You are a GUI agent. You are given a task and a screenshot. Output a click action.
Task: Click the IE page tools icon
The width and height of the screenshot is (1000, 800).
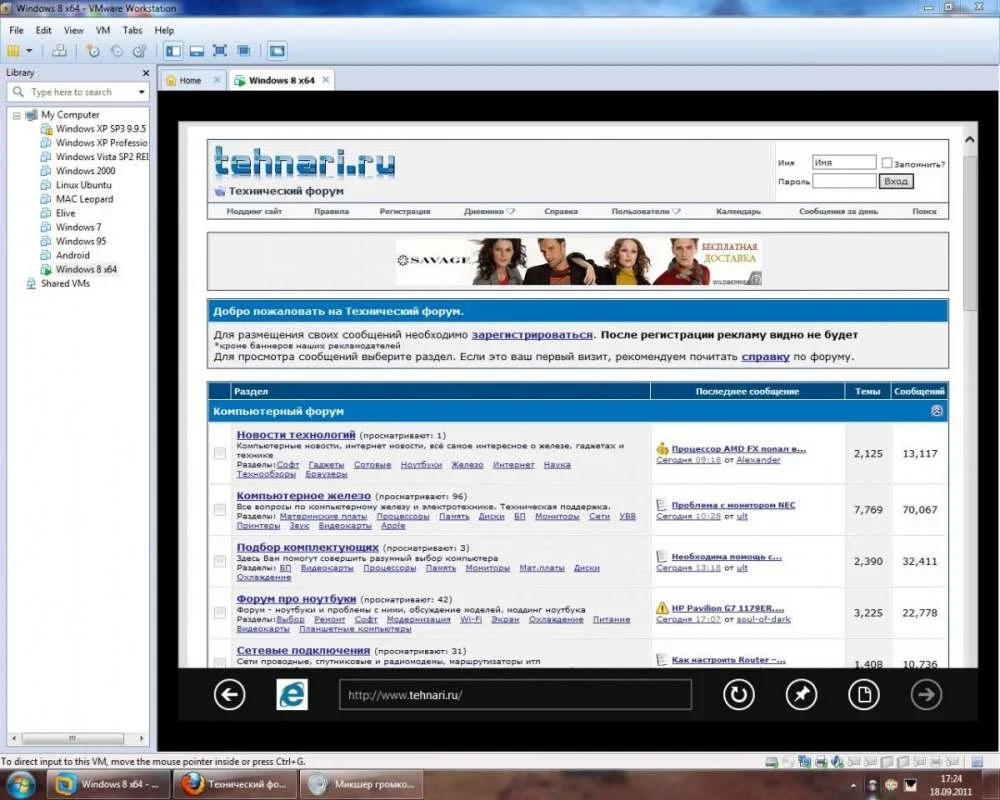tap(864, 695)
